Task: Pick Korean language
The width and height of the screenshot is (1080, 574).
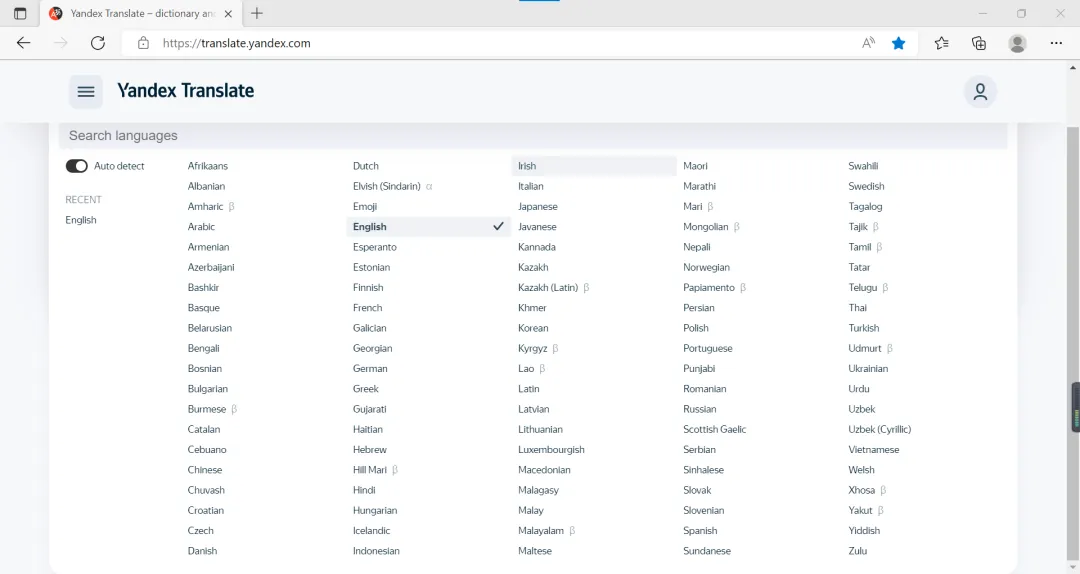Action: [533, 328]
